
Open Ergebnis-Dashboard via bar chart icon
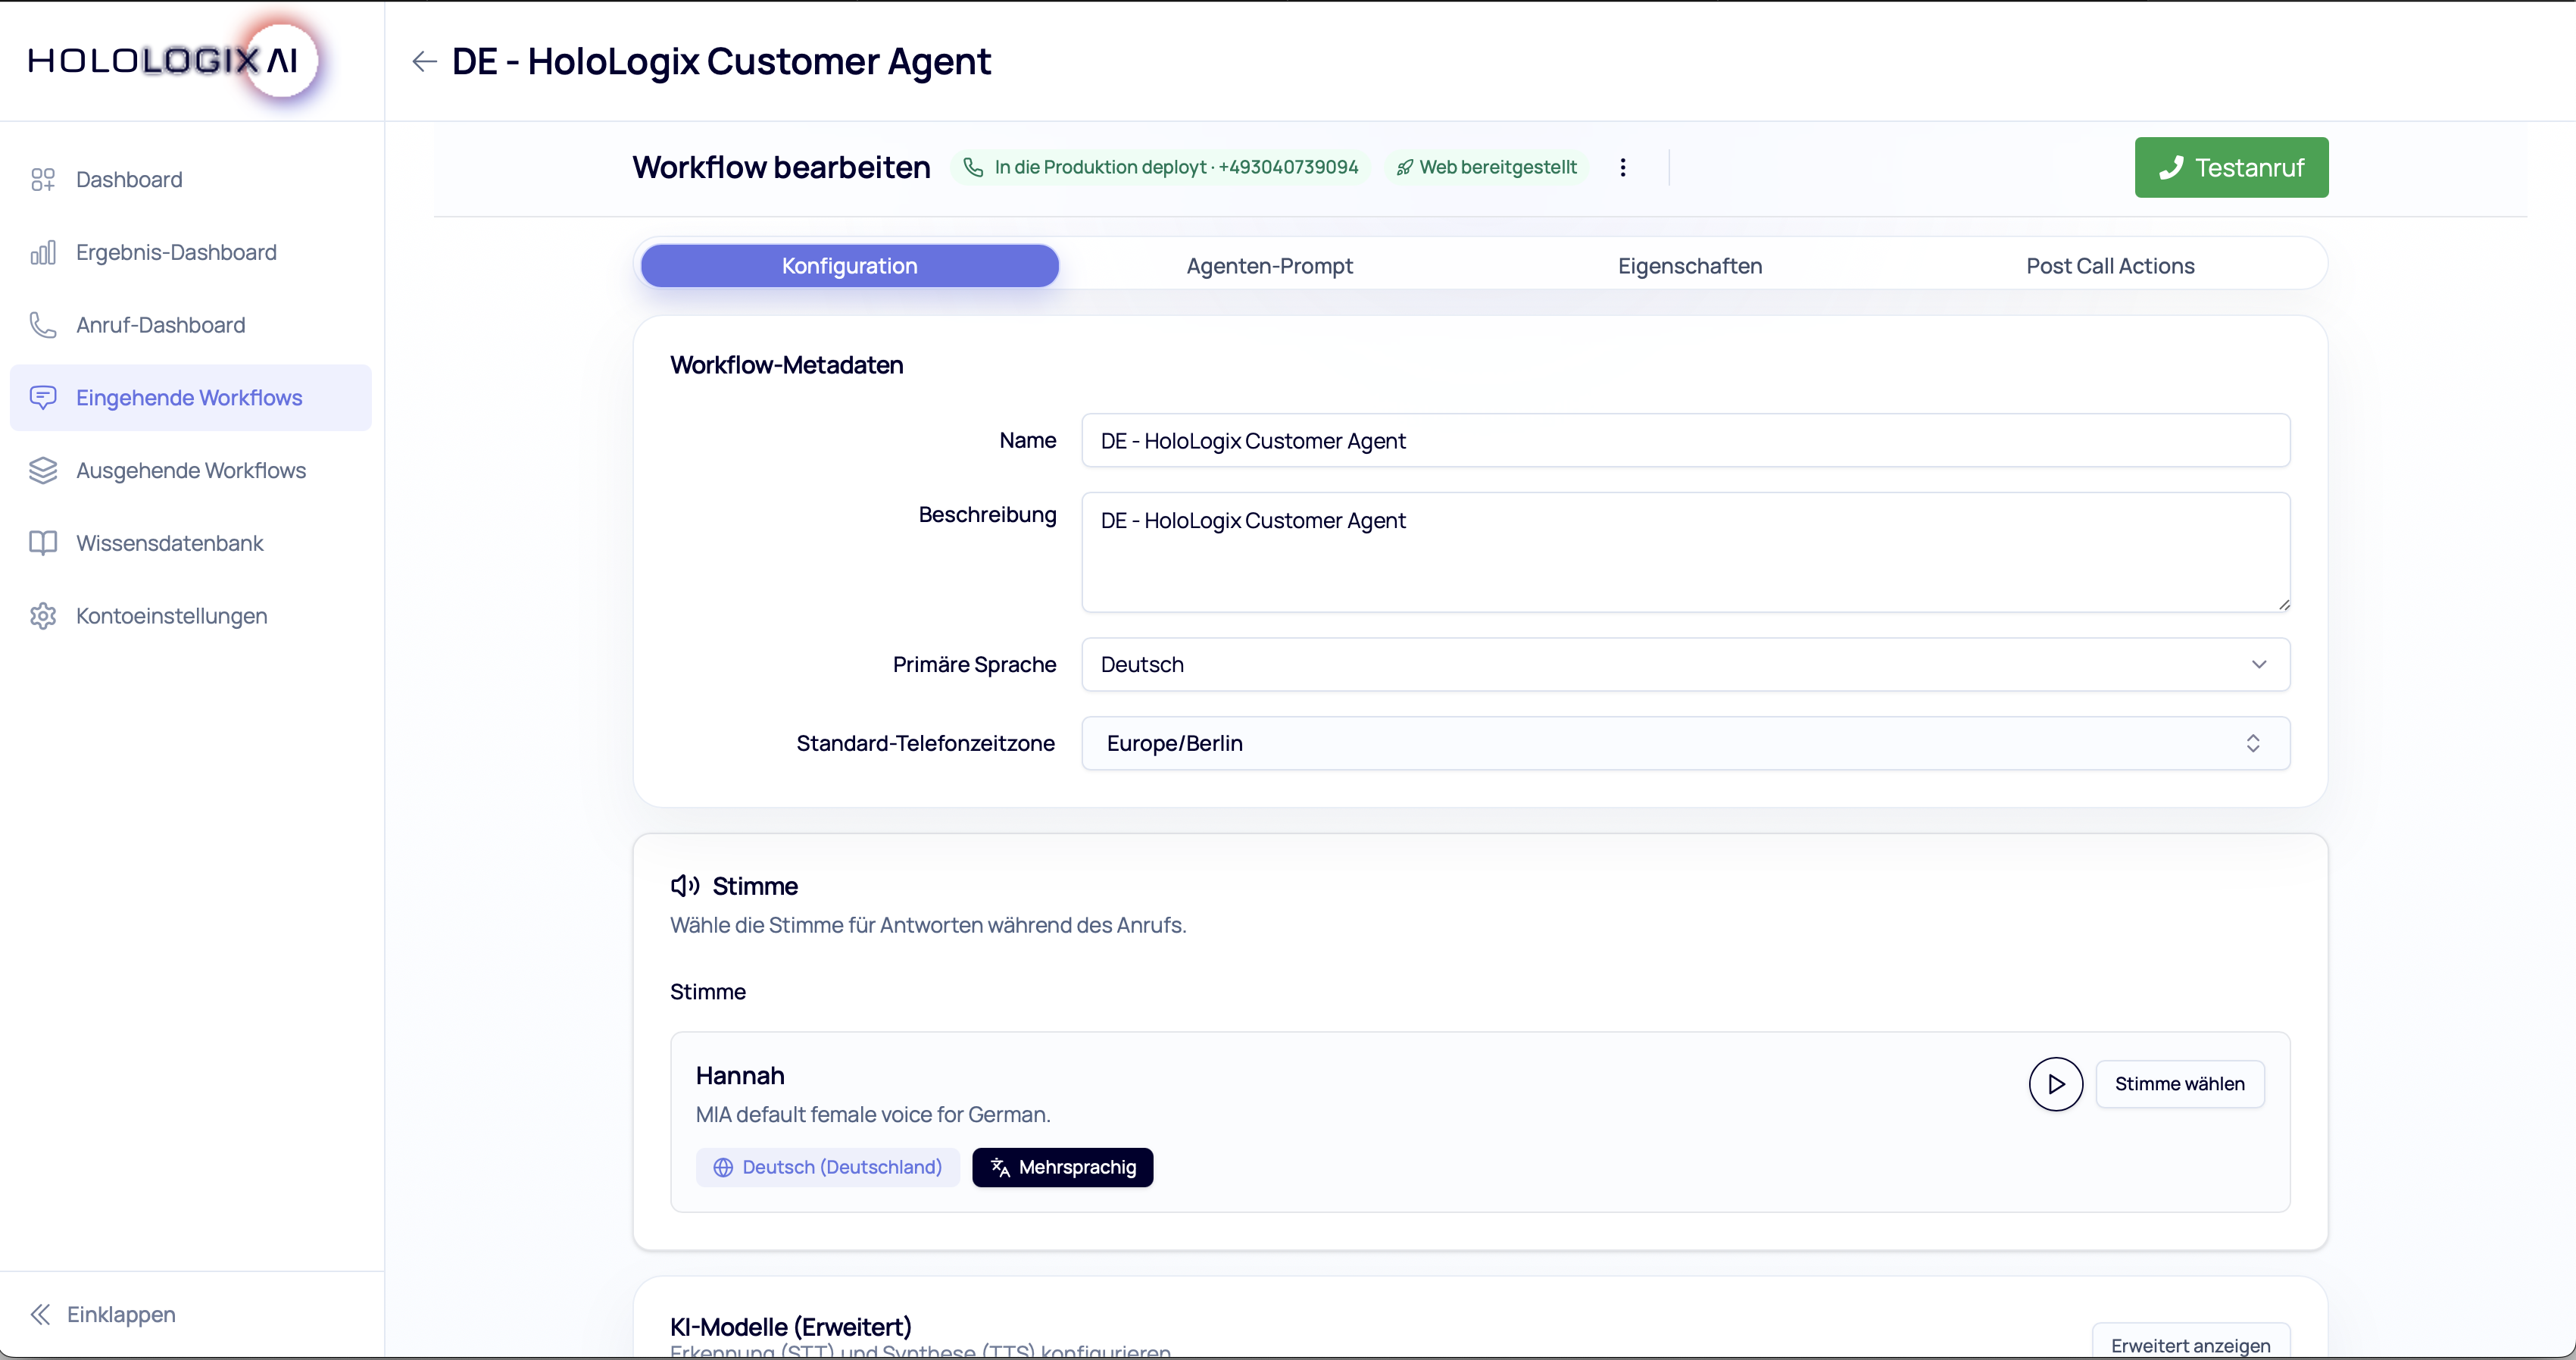click(x=42, y=252)
